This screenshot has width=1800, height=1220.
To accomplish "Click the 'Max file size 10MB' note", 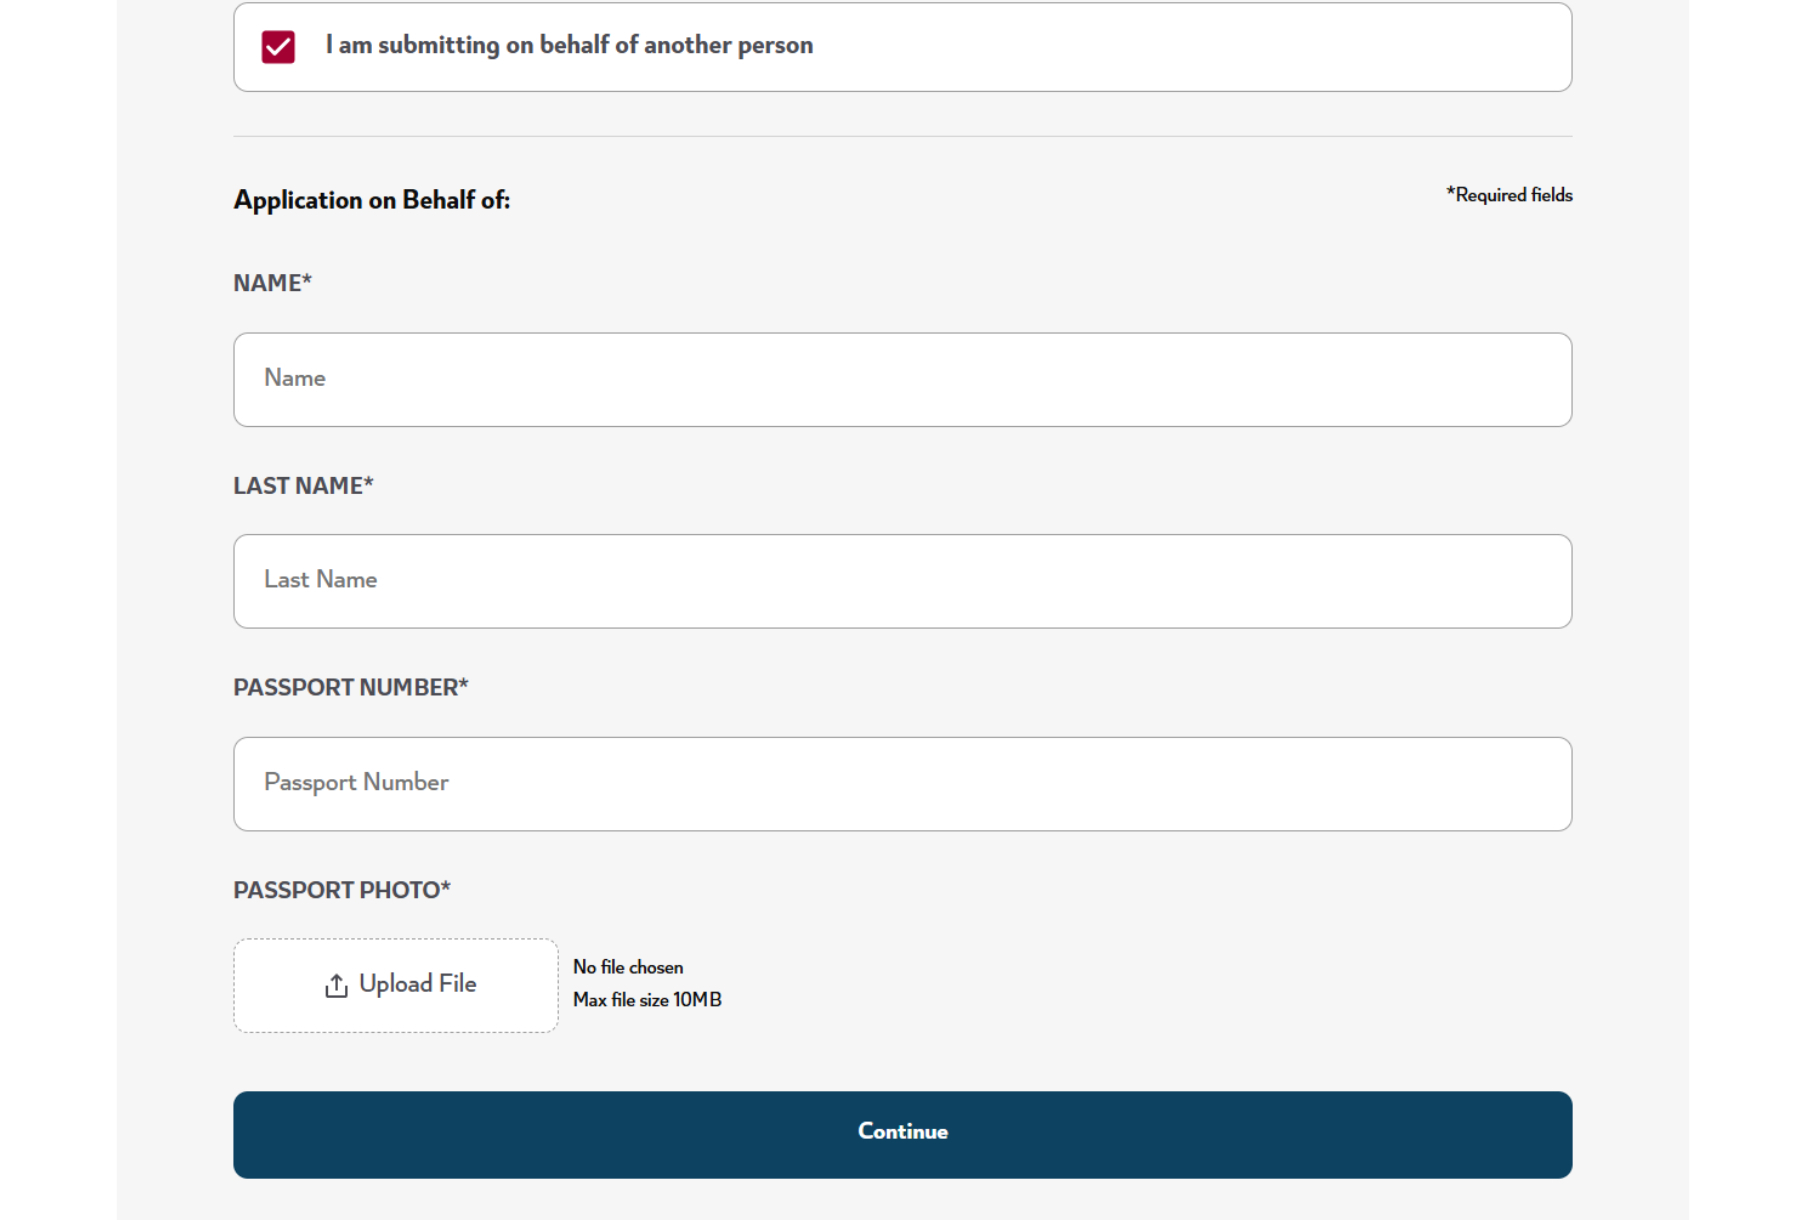I will [x=647, y=1000].
